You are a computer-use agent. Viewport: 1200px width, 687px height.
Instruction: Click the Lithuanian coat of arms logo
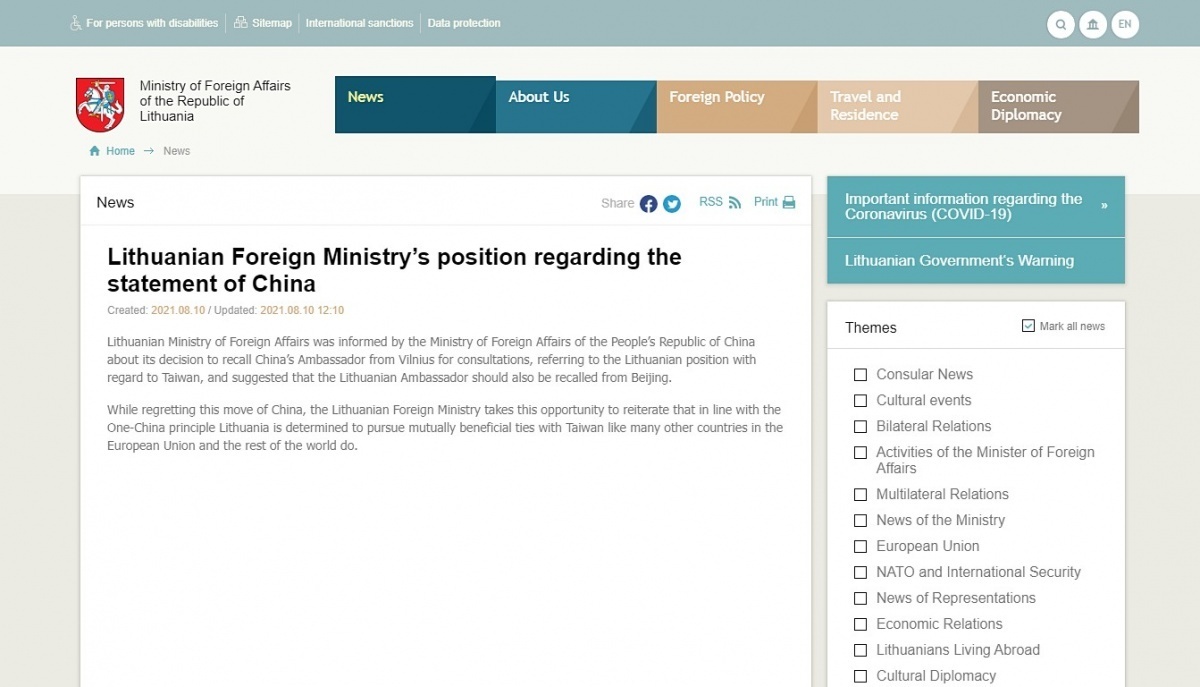(x=100, y=104)
